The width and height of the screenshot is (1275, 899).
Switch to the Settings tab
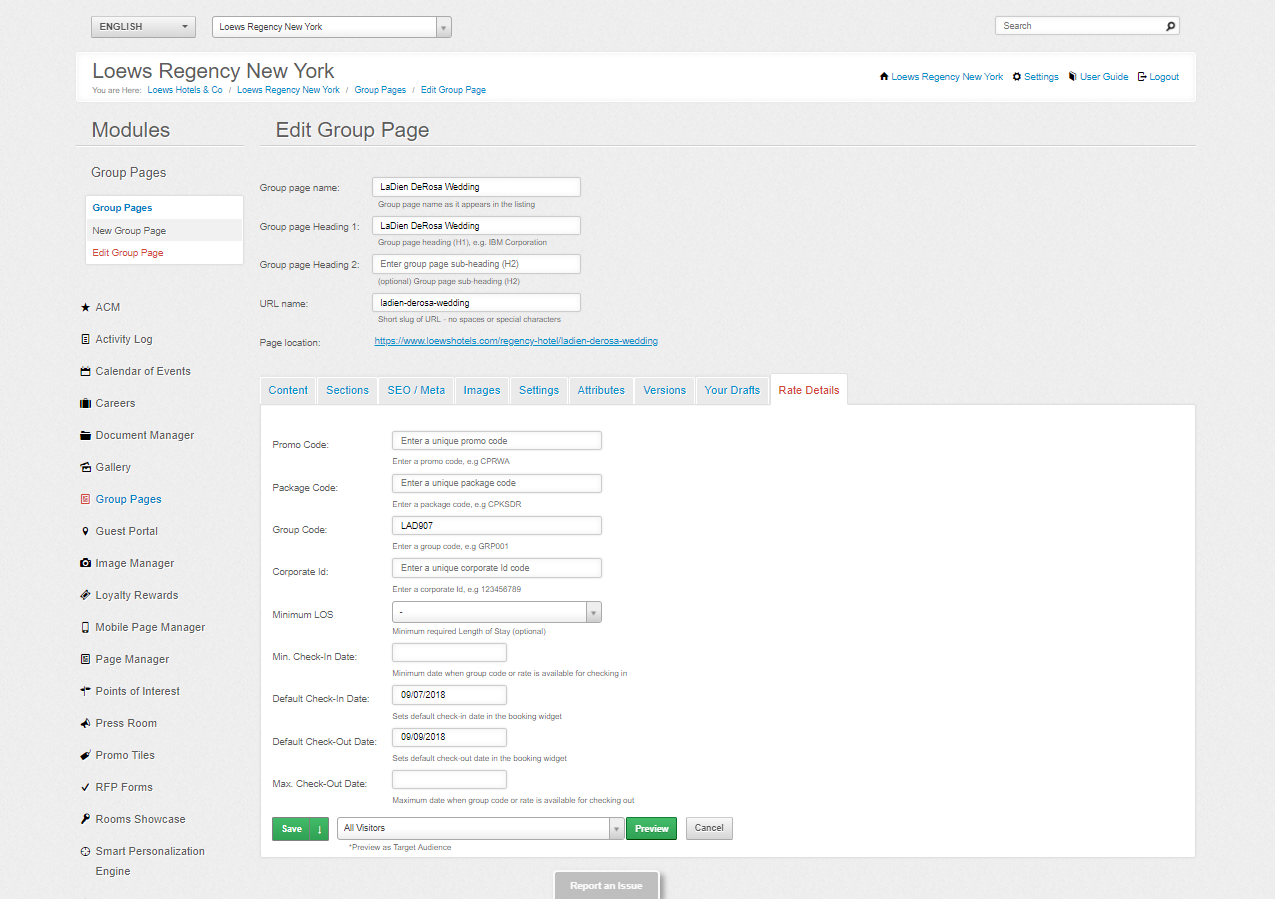[x=539, y=390]
